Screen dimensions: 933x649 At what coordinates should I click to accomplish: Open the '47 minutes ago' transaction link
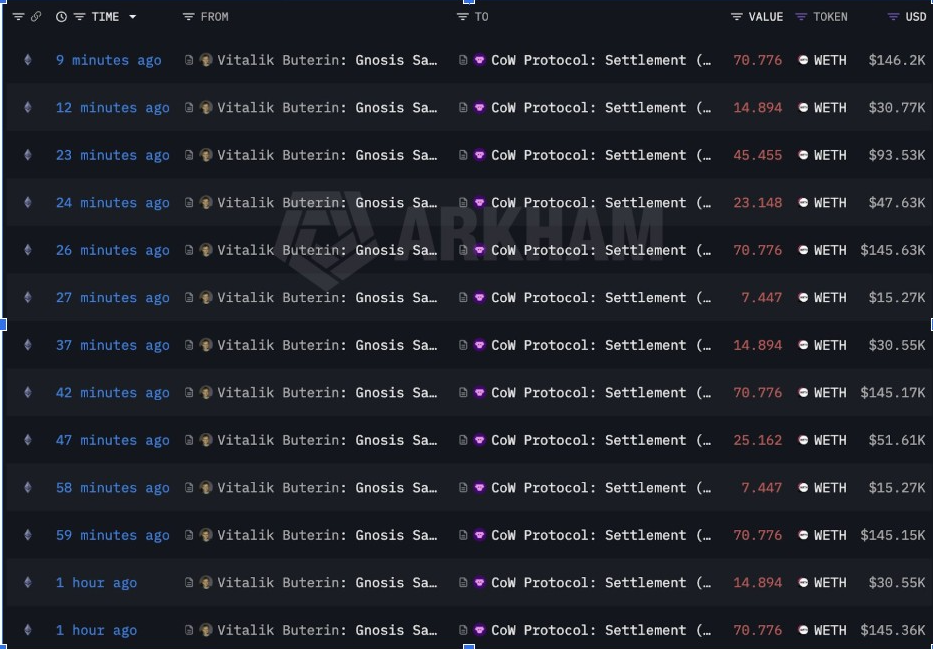pyautogui.click(x=112, y=440)
